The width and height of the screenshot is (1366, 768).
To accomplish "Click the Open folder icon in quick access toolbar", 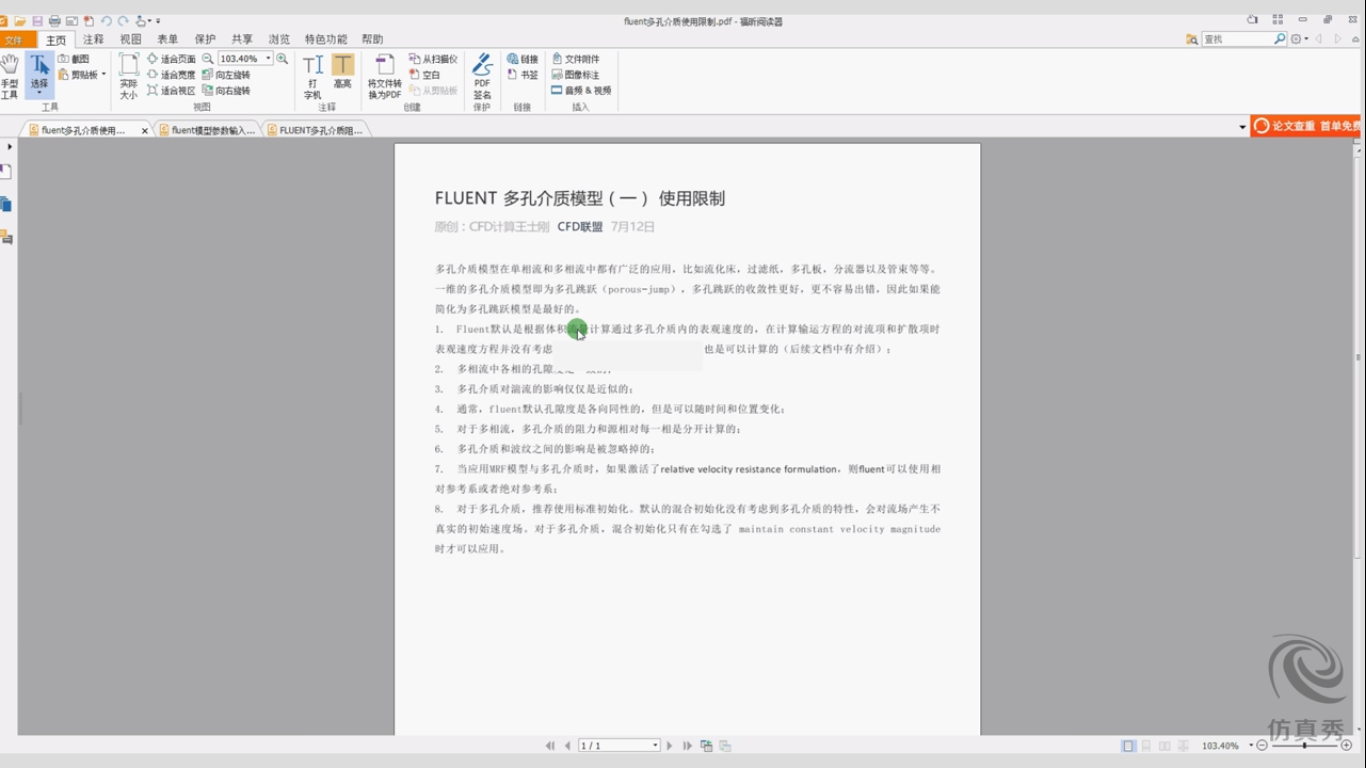I will coord(20,21).
